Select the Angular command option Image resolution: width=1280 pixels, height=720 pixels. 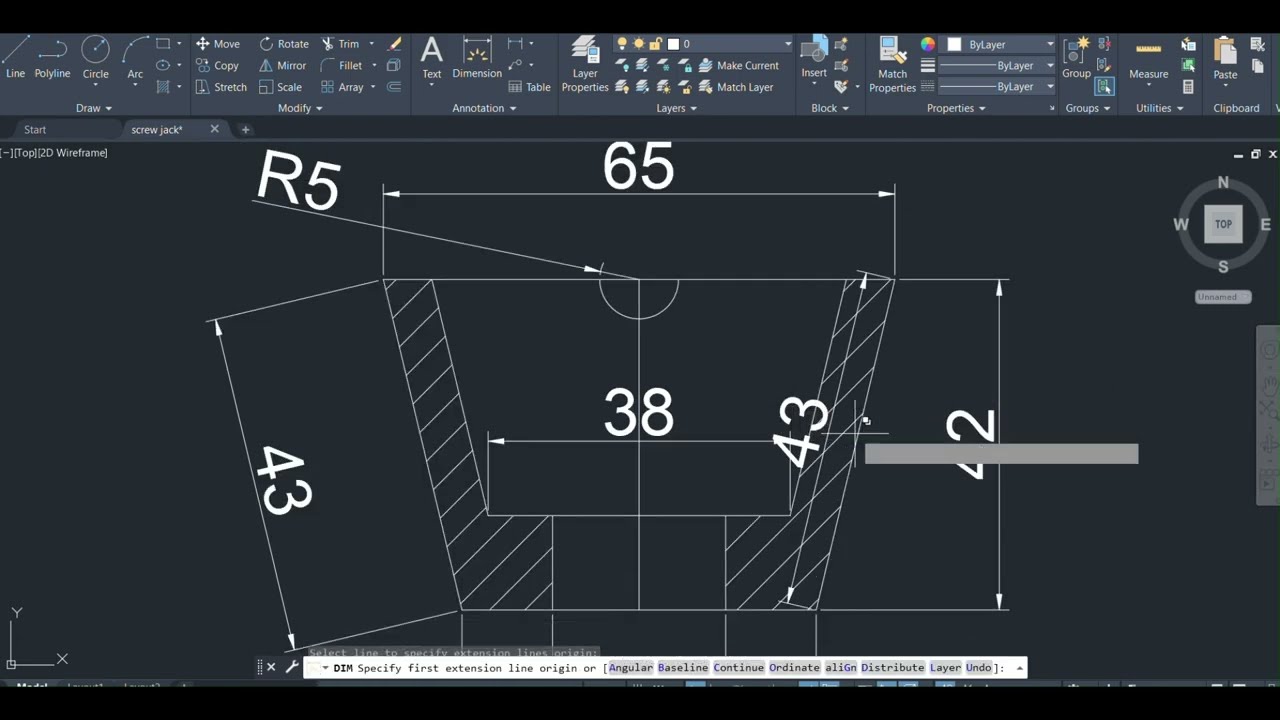(x=630, y=668)
